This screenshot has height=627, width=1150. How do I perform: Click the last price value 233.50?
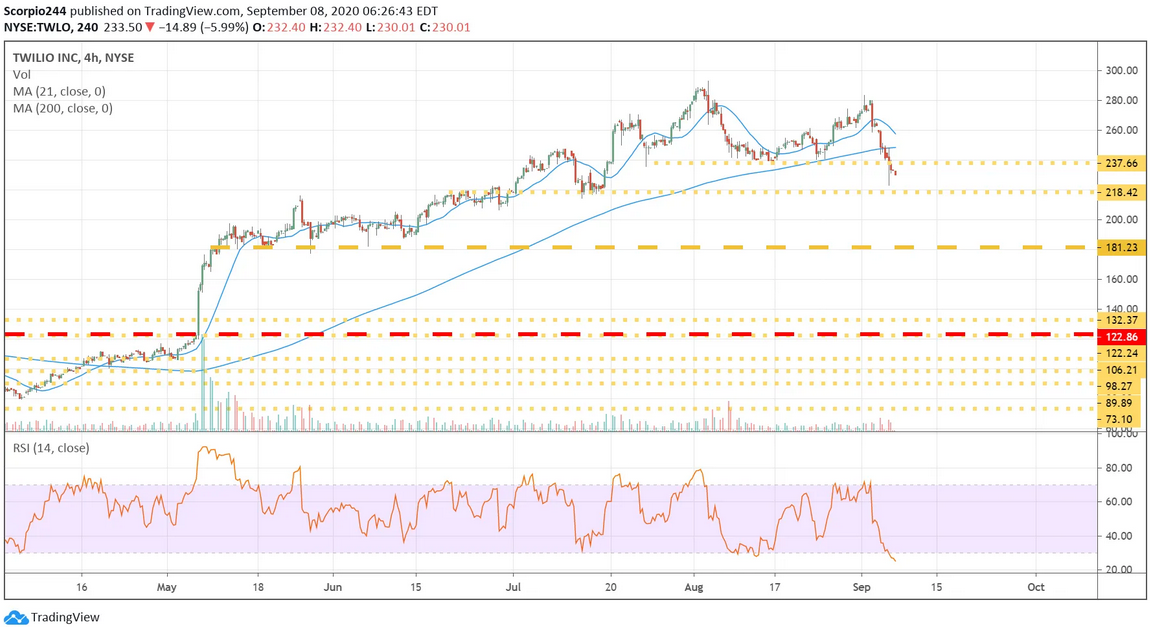(123, 27)
